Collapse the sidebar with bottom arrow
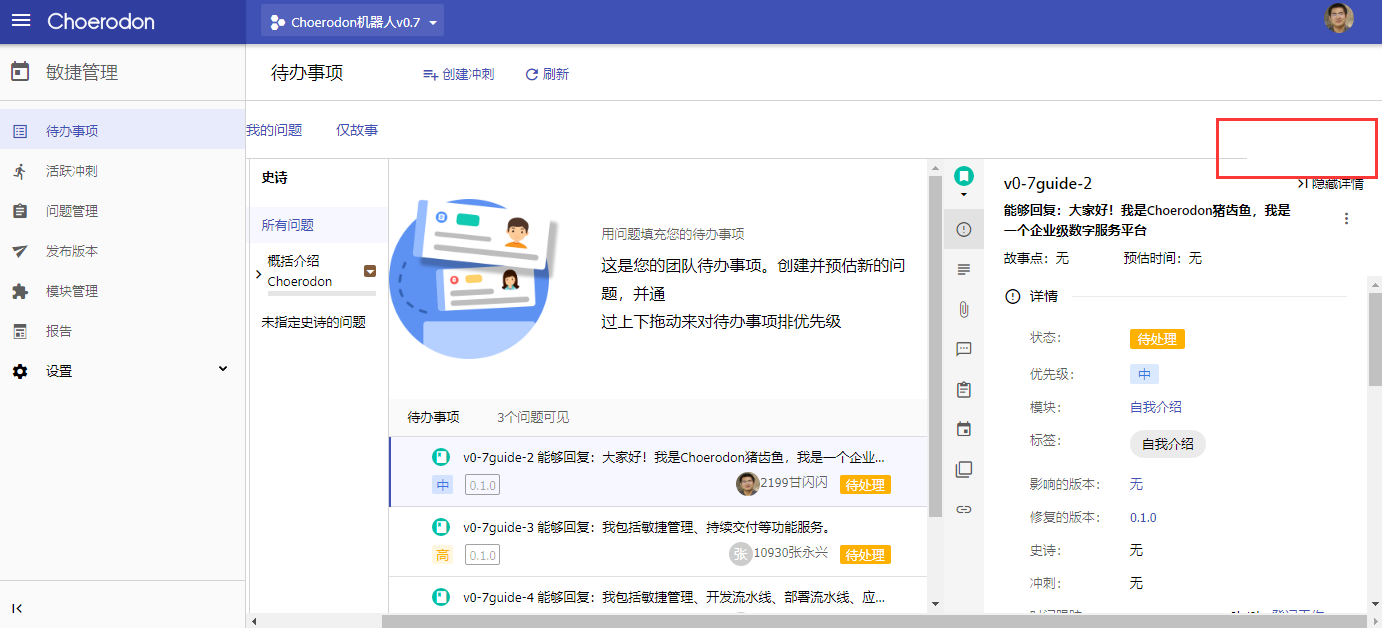The width and height of the screenshot is (1382, 628). 18,608
